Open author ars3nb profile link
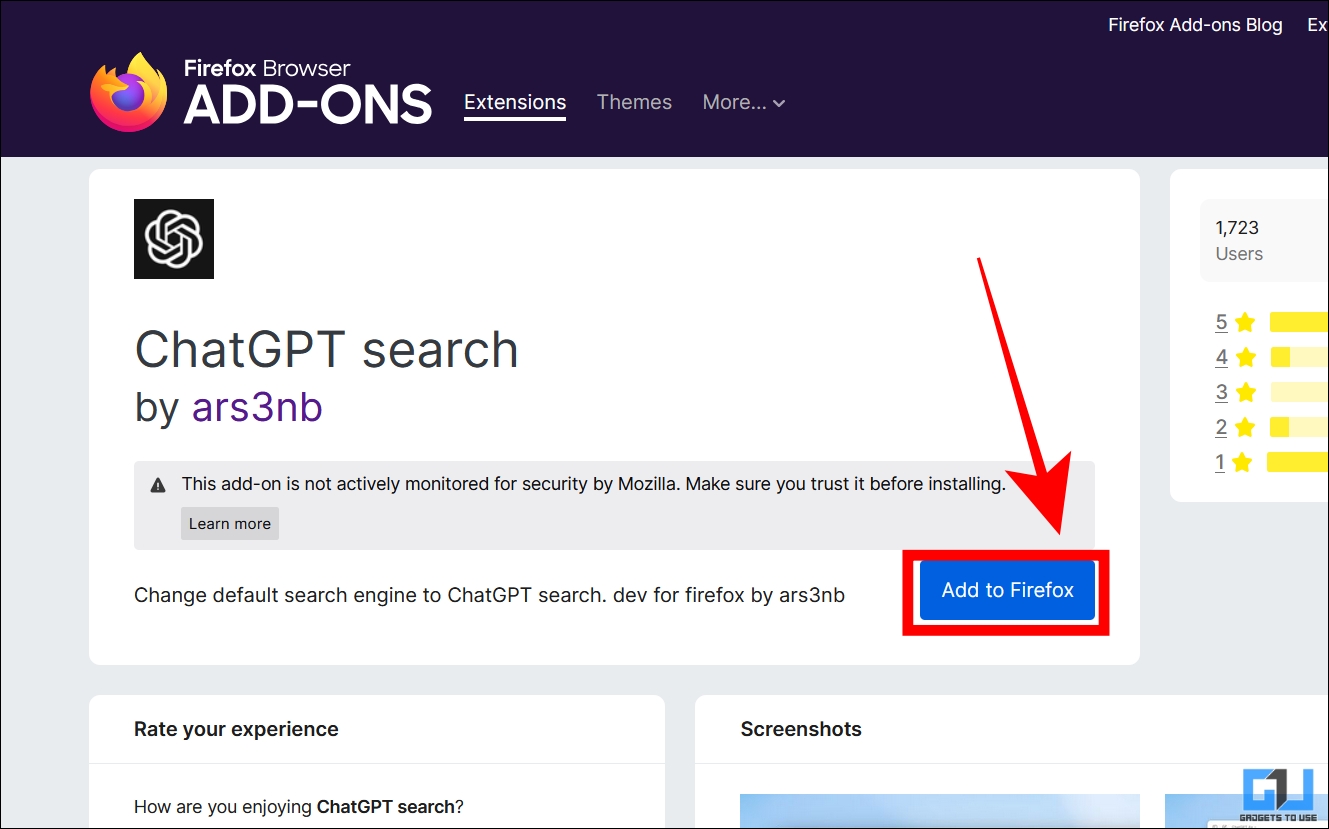 [x=257, y=407]
